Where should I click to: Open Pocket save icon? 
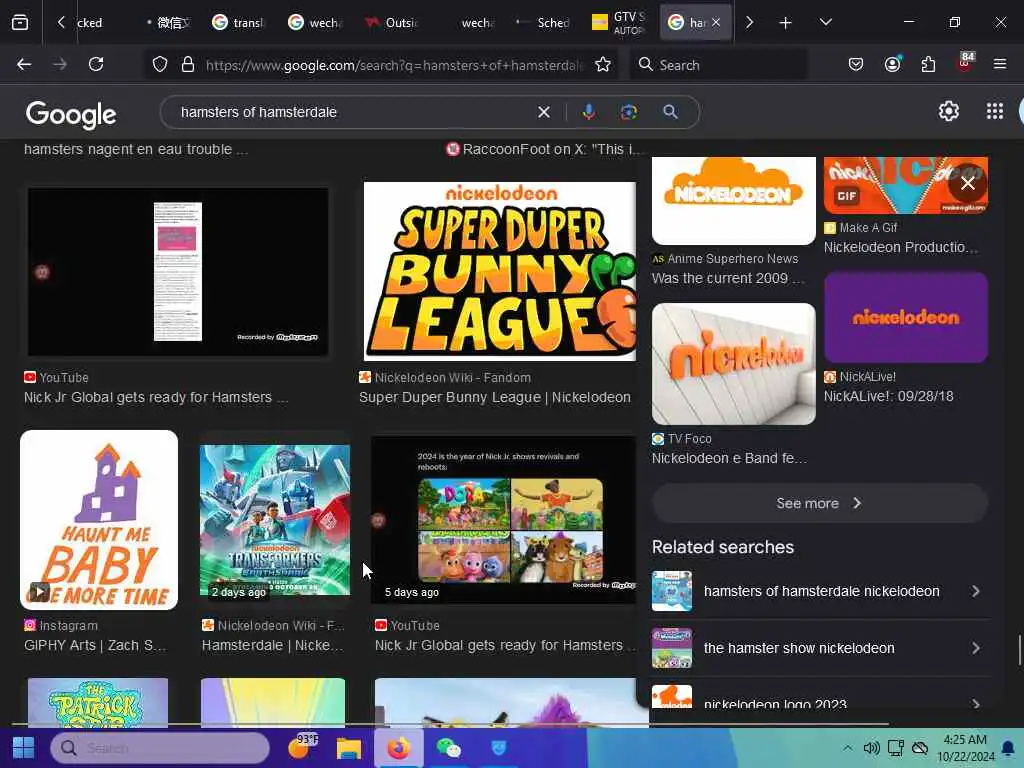pos(856,65)
